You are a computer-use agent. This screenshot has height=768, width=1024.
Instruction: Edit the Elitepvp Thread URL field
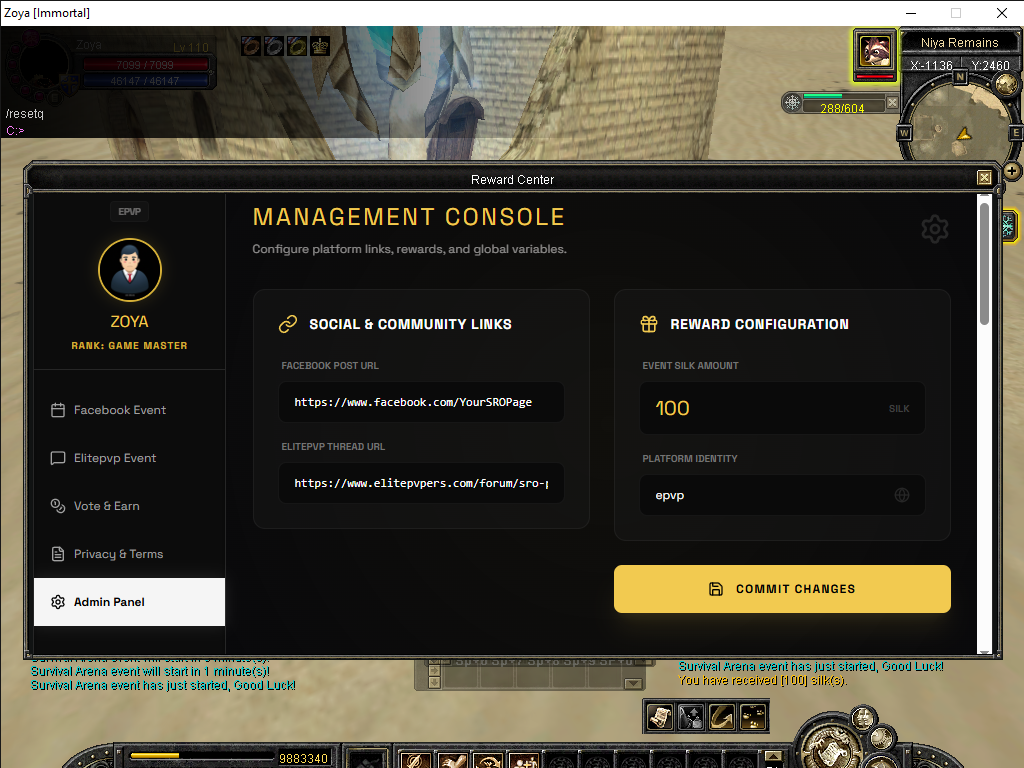[421, 483]
